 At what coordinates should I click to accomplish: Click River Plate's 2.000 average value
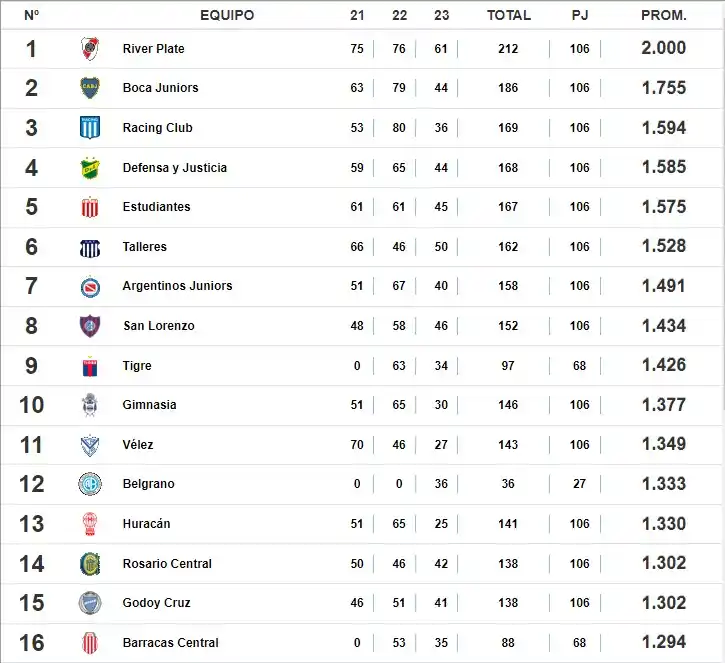click(x=663, y=48)
